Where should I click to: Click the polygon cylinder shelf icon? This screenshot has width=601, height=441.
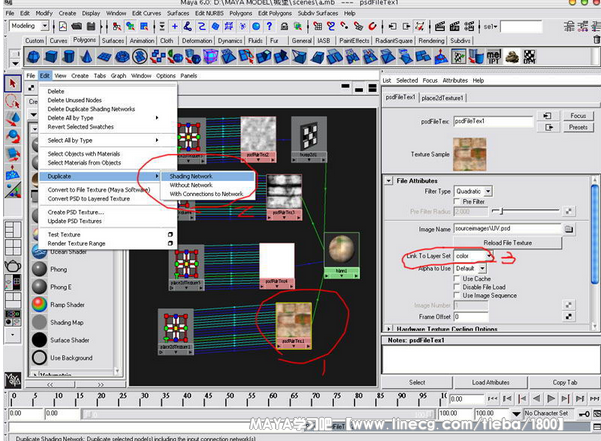(69, 57)
